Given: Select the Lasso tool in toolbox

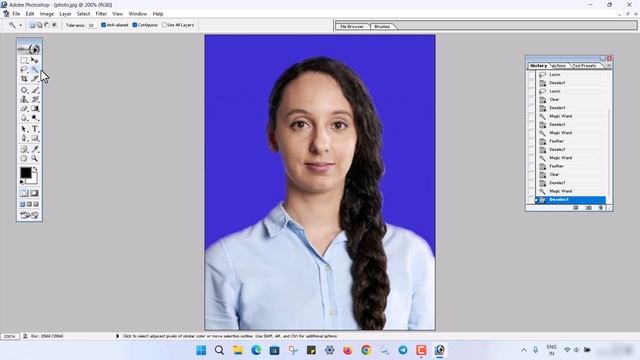Looking at the screenshot, I should coord(24,69).
